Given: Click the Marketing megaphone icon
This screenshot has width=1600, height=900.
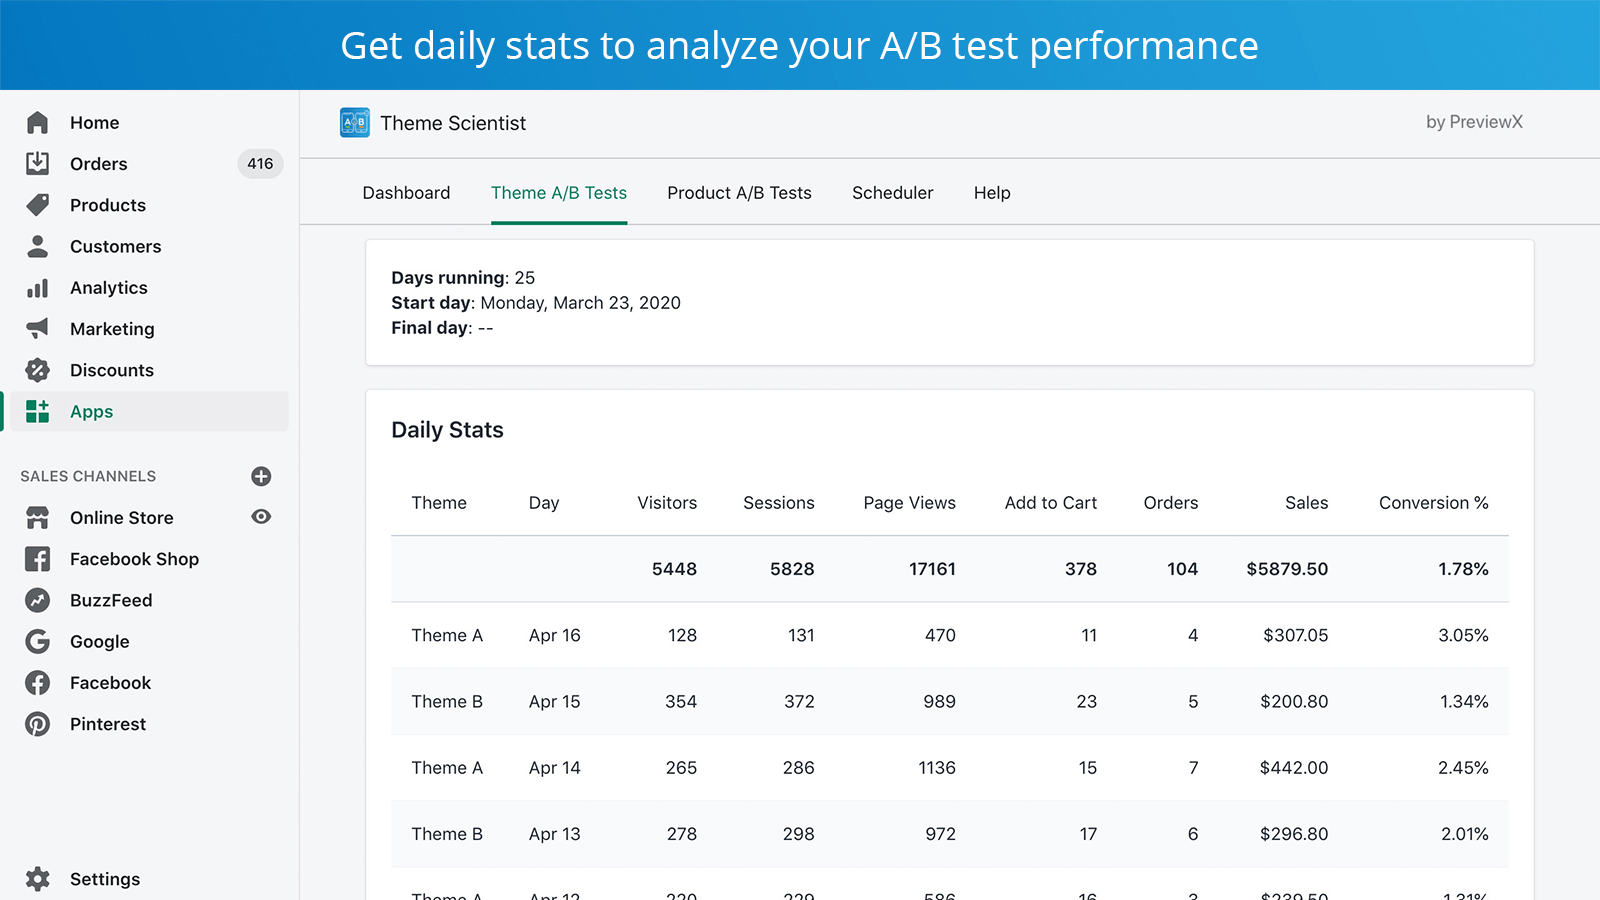Looking at the screenshot, I should 37,329.
